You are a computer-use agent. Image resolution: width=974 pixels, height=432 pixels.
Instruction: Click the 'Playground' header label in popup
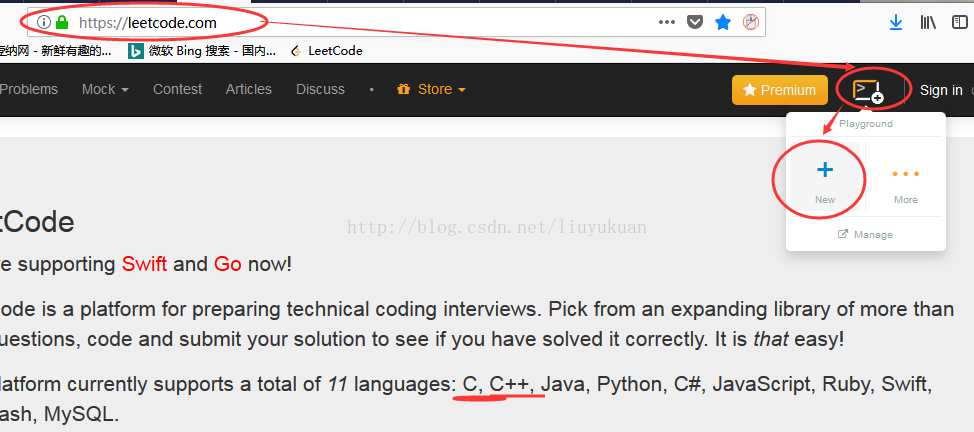866,124
